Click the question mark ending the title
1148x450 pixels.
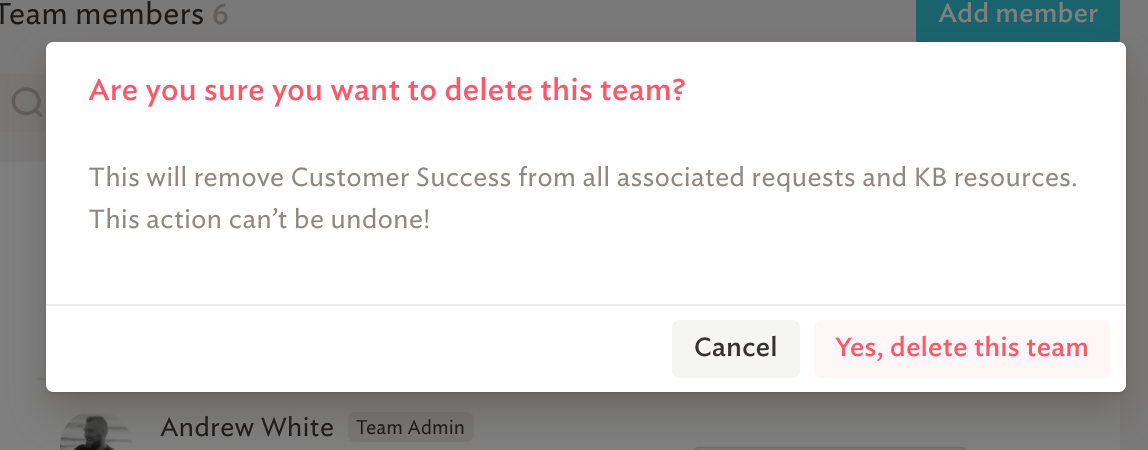tap(678, 91)
